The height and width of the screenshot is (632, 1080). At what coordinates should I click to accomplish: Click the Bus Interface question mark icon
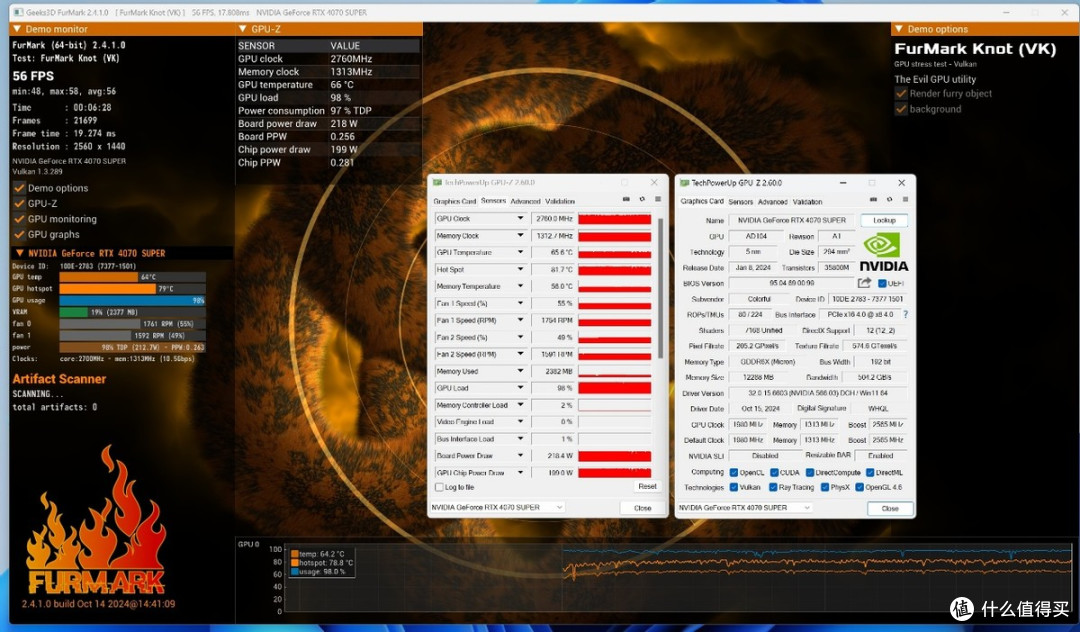[x=906, y=314]
